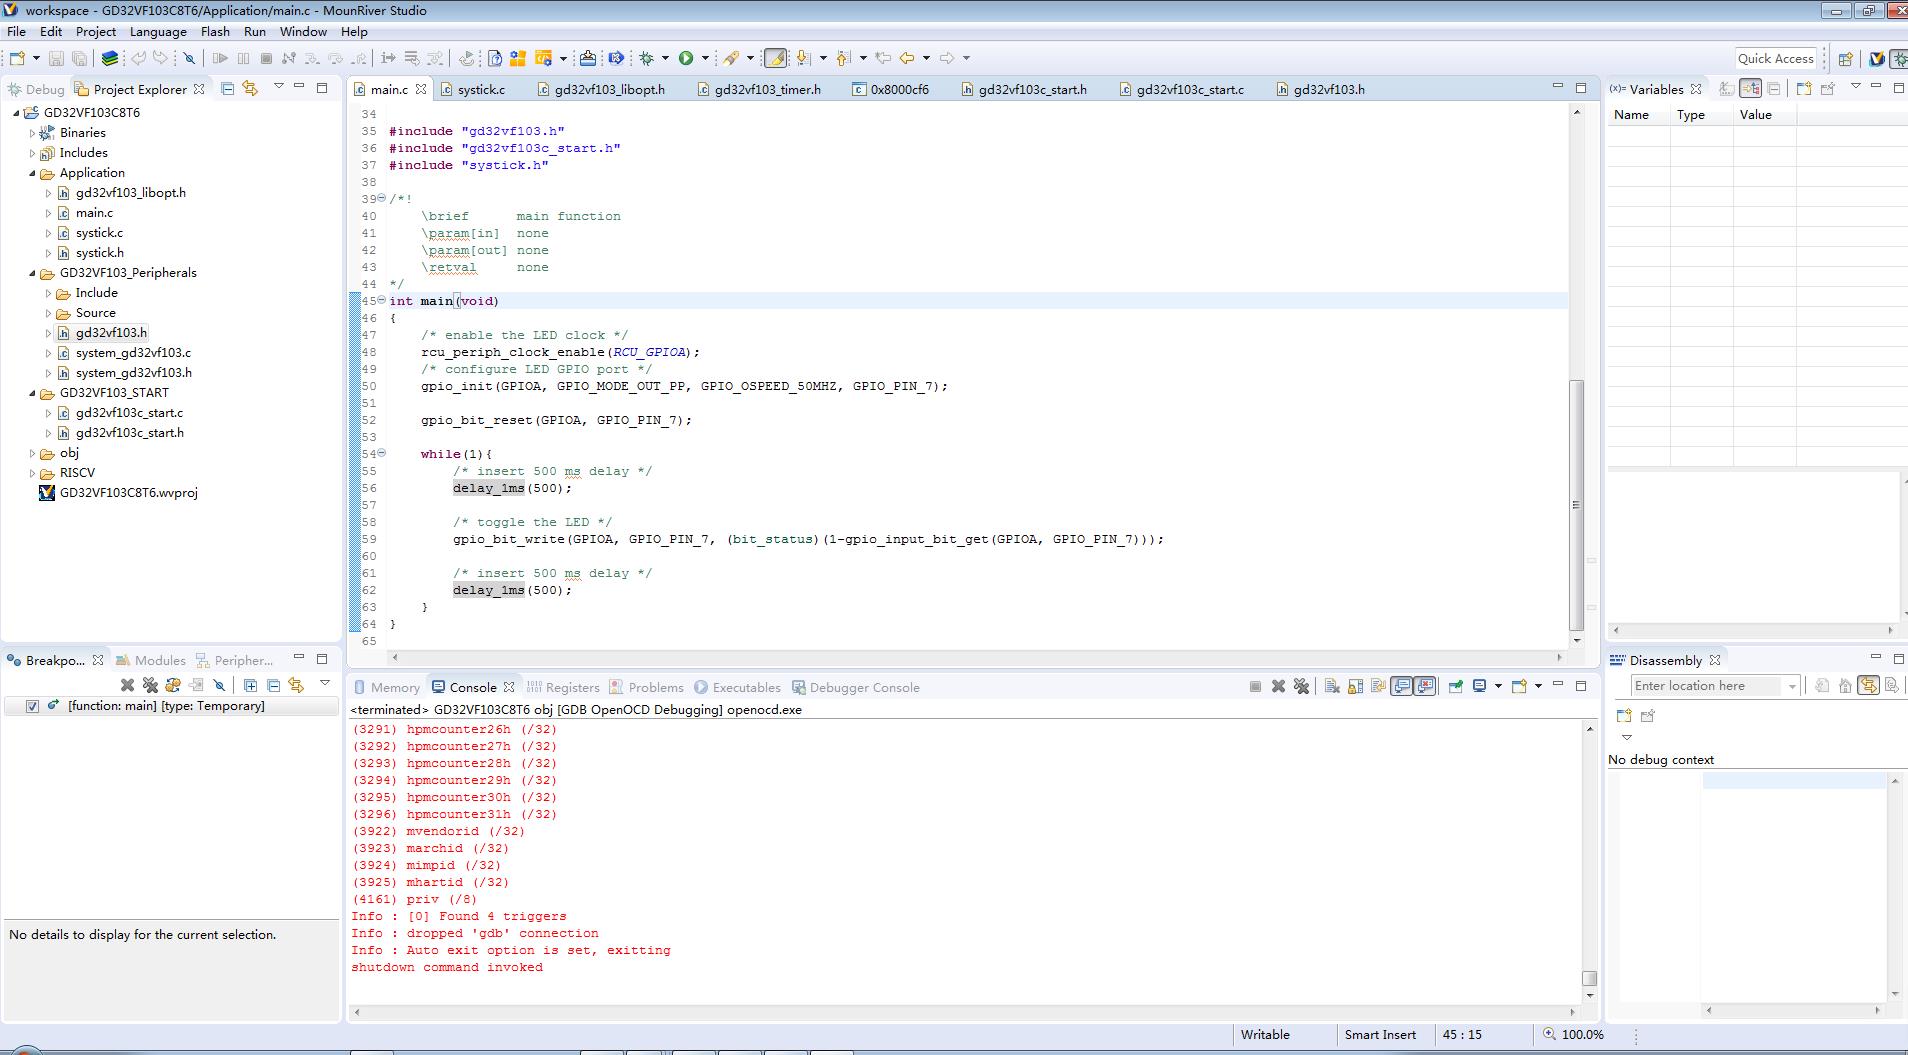Click the Save All toolbar icon
Viewport: 1908px width, 1055px height.
tap(79, 58)
